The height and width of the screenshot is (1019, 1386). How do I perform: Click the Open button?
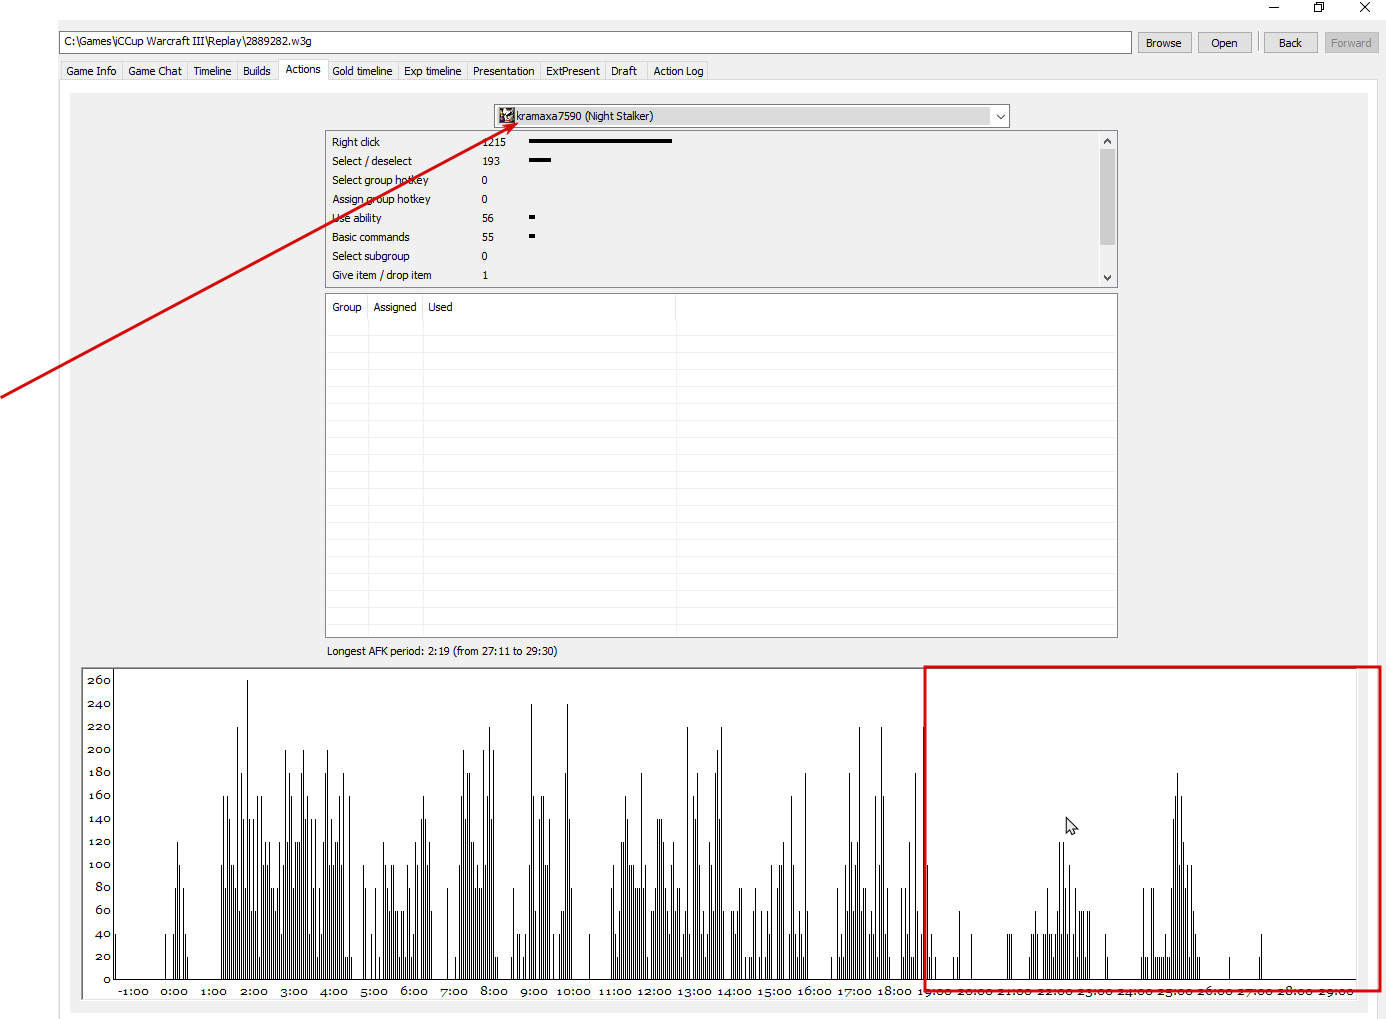tap(1224, 43)
